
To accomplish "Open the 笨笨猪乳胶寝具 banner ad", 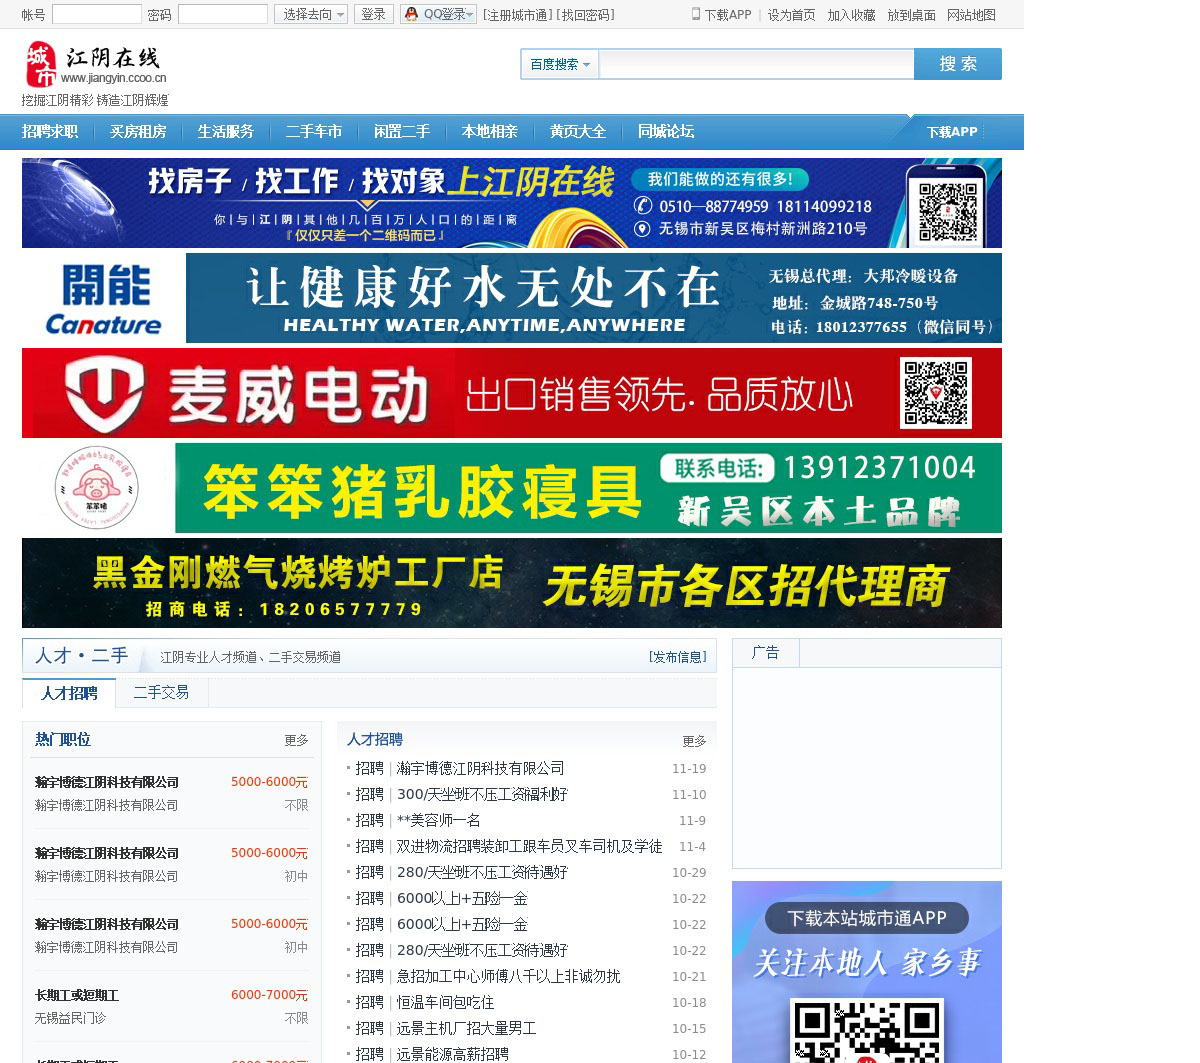I will tap(512, 488).
